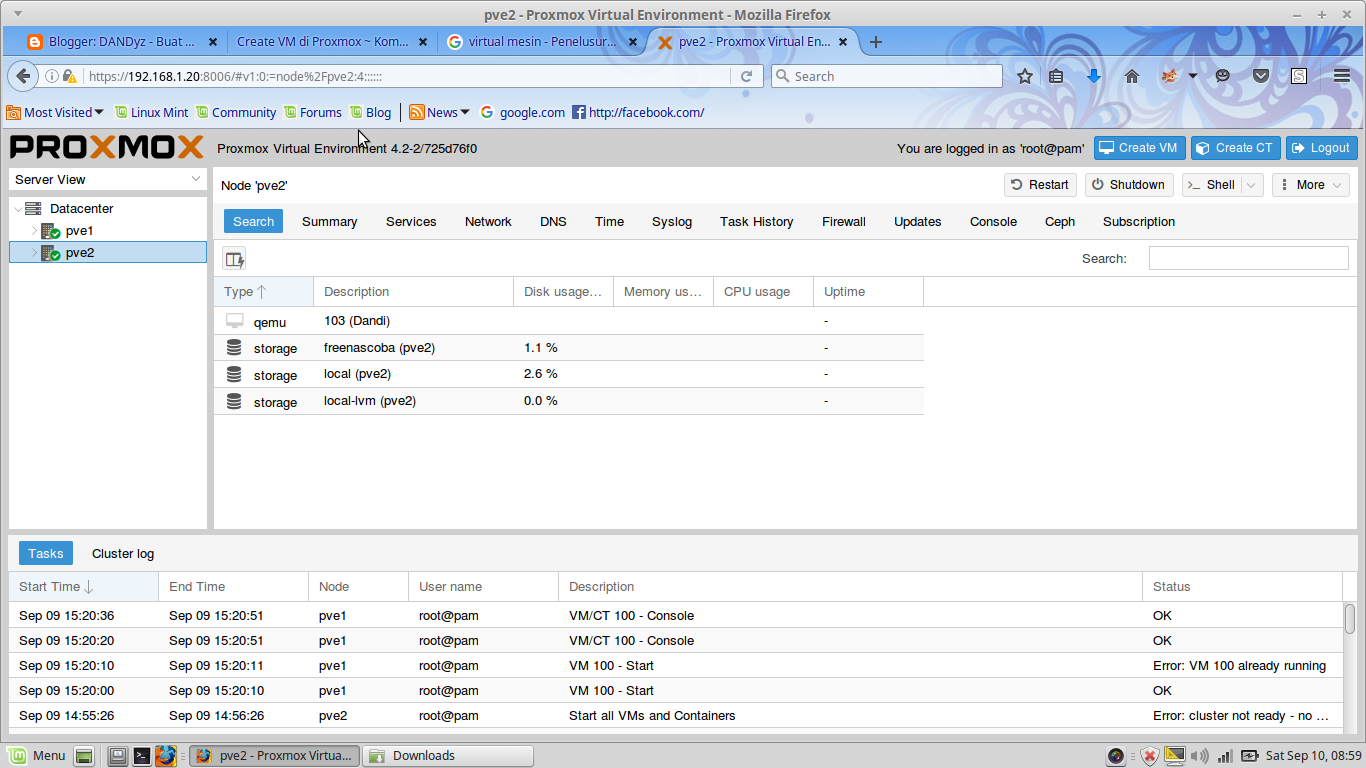
Task: Sort by the Type column header
Action: coord(264,292)
